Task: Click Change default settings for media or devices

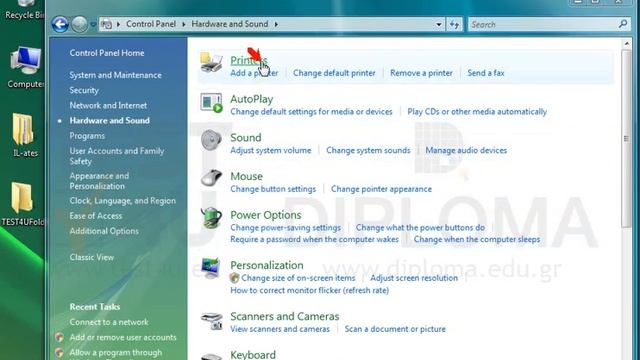Action: 311,111
